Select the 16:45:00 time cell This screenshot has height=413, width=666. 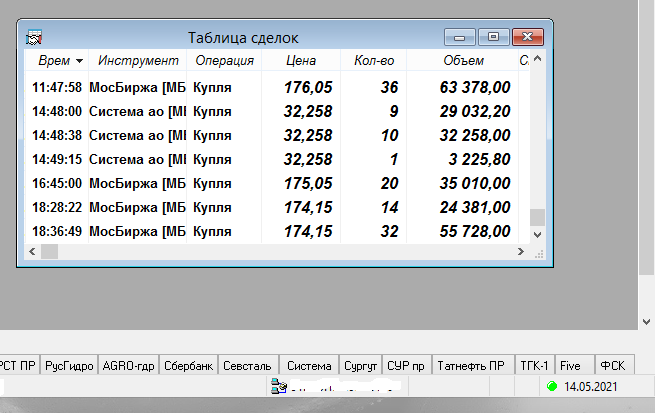coord(57,184)
